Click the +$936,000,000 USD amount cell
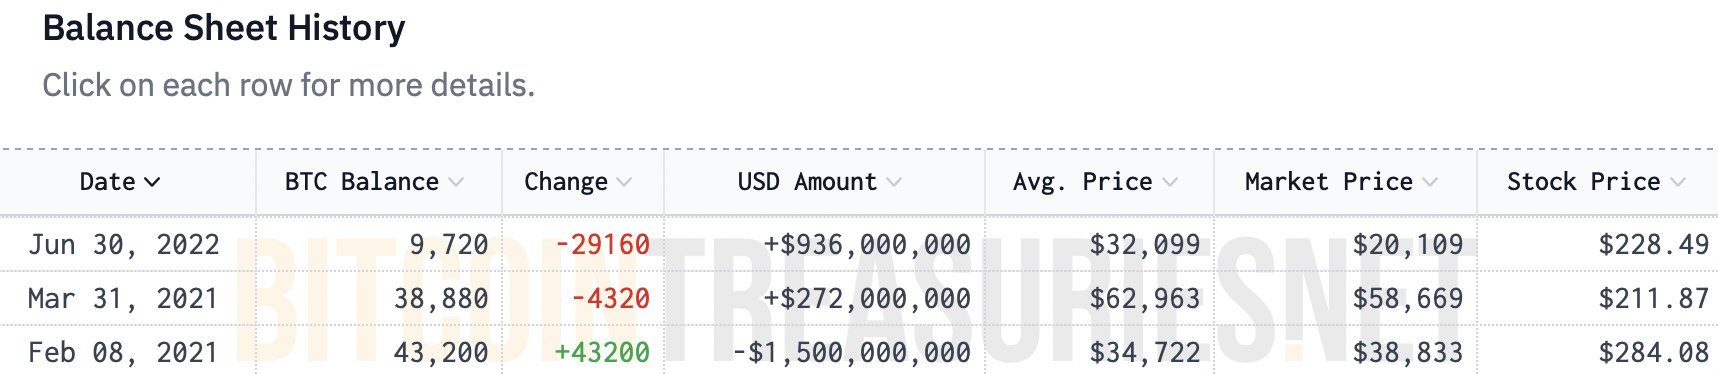 [x=867, y=244]
